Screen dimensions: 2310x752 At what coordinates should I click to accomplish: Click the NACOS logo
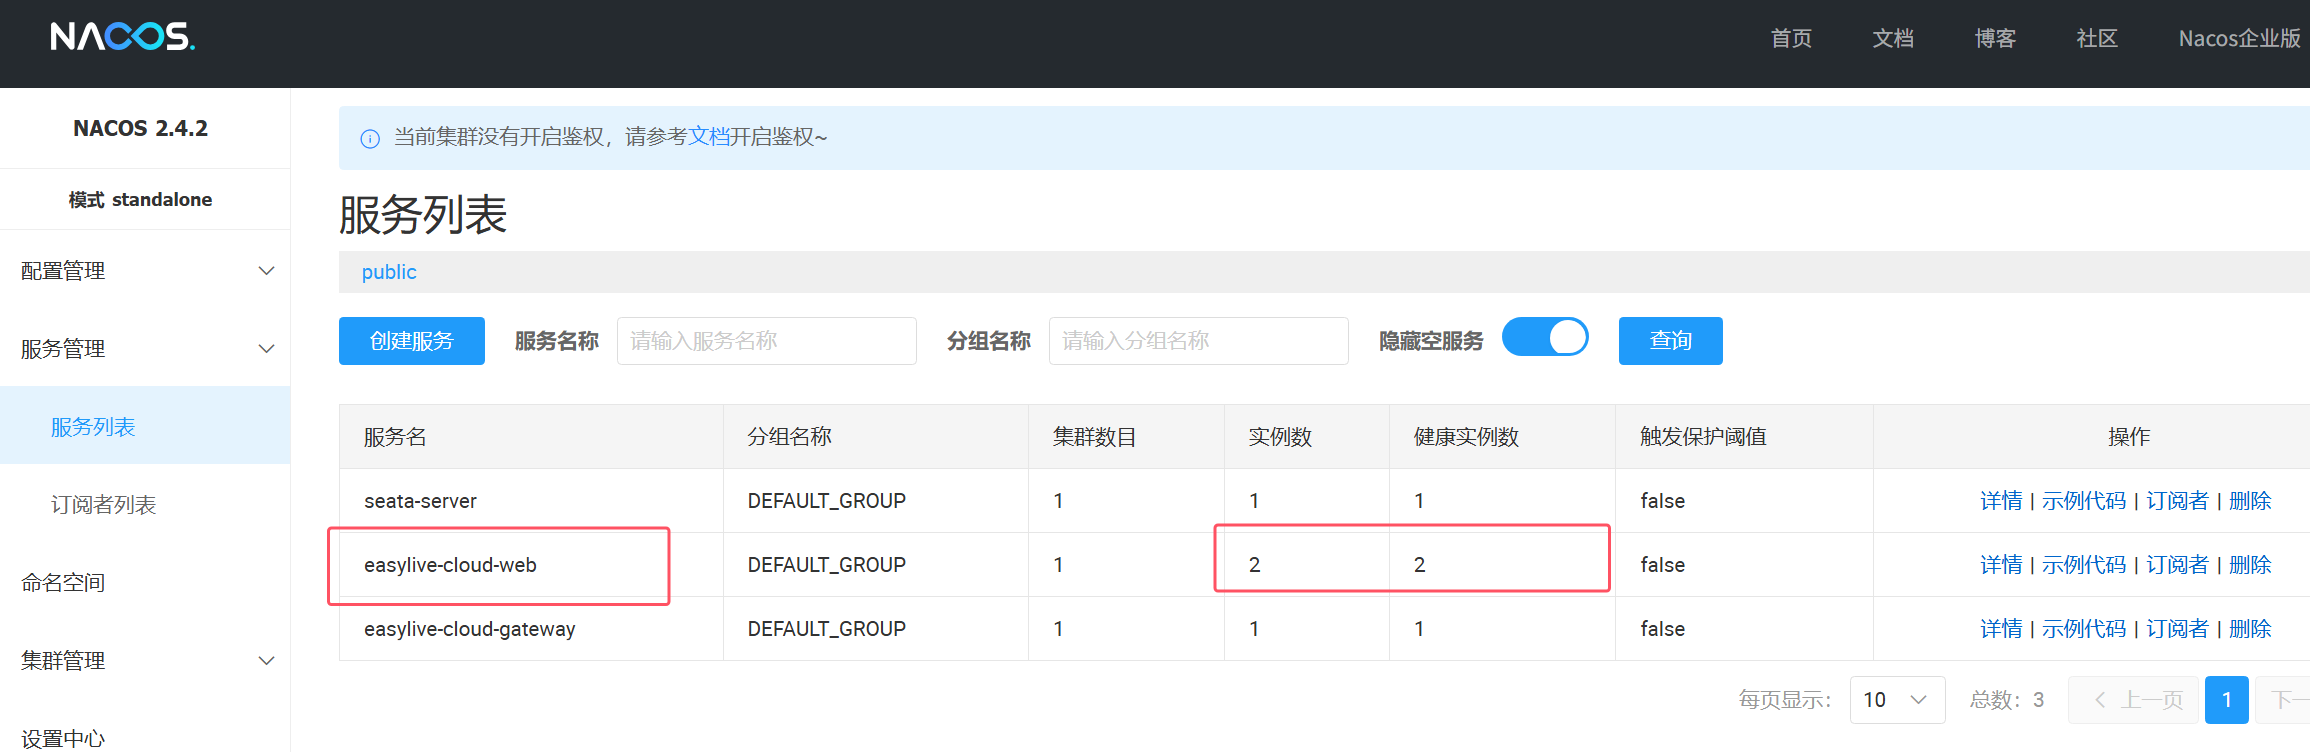122,37
